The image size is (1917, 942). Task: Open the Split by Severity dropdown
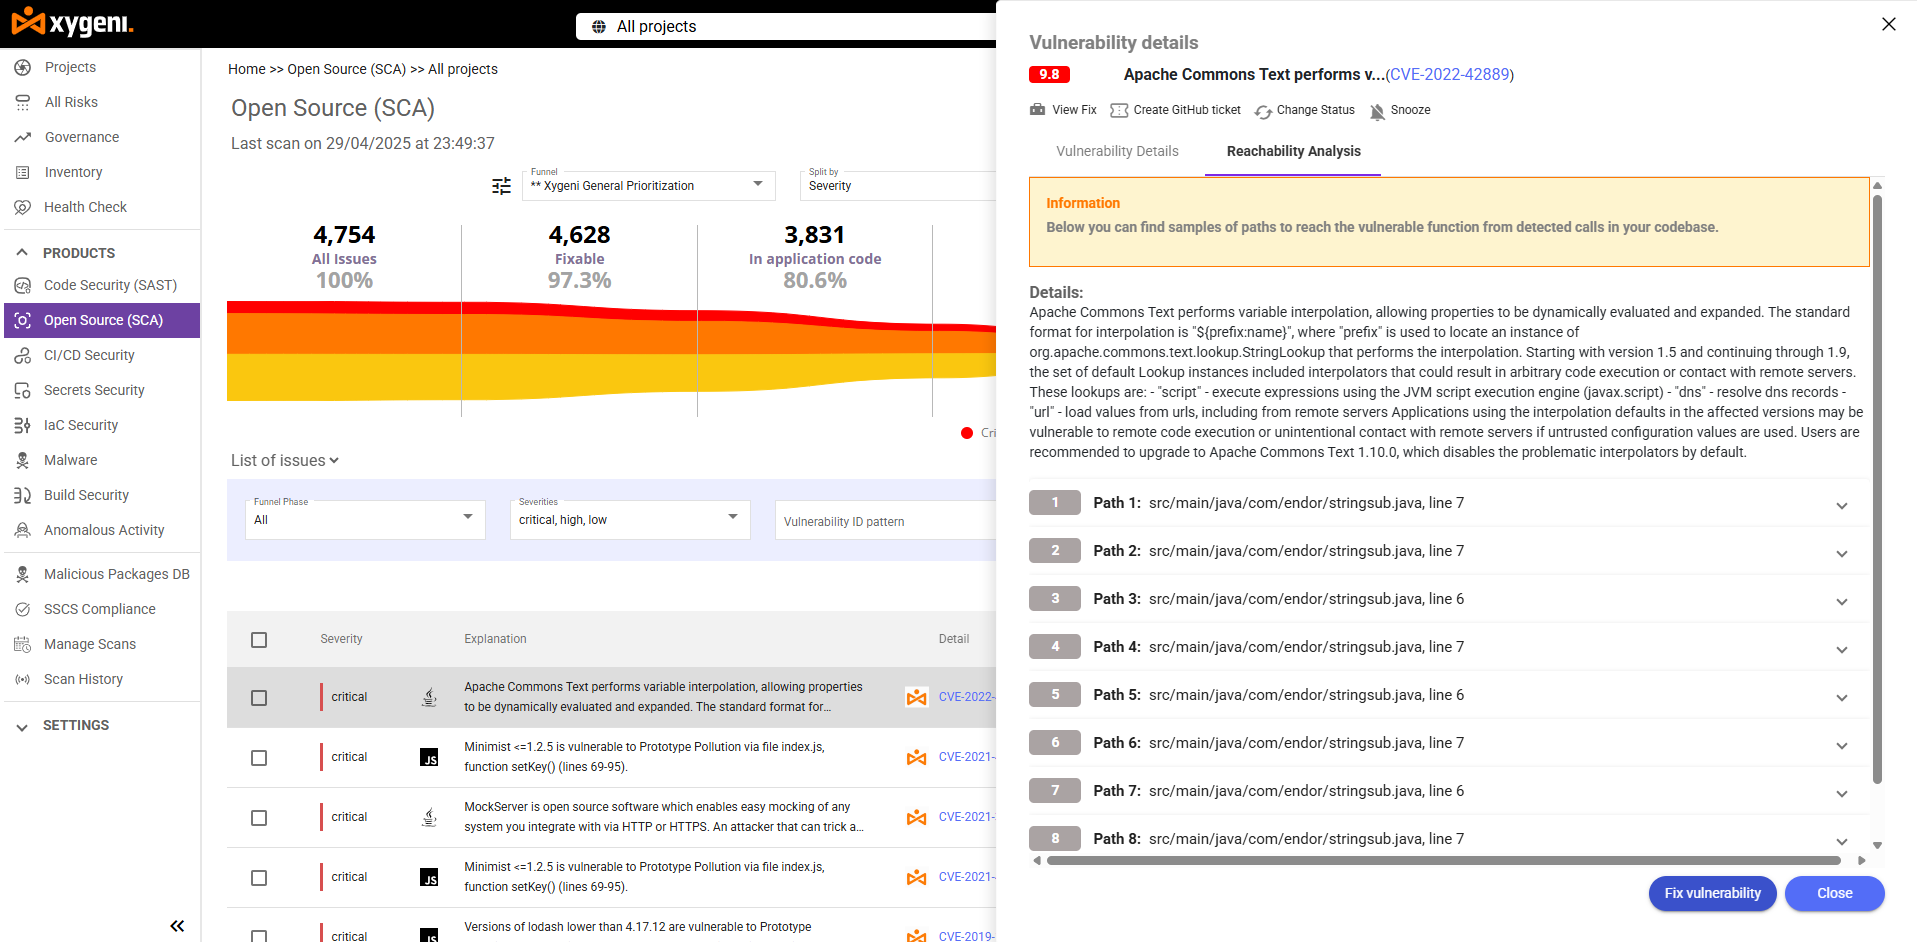[x=898, y=185]
